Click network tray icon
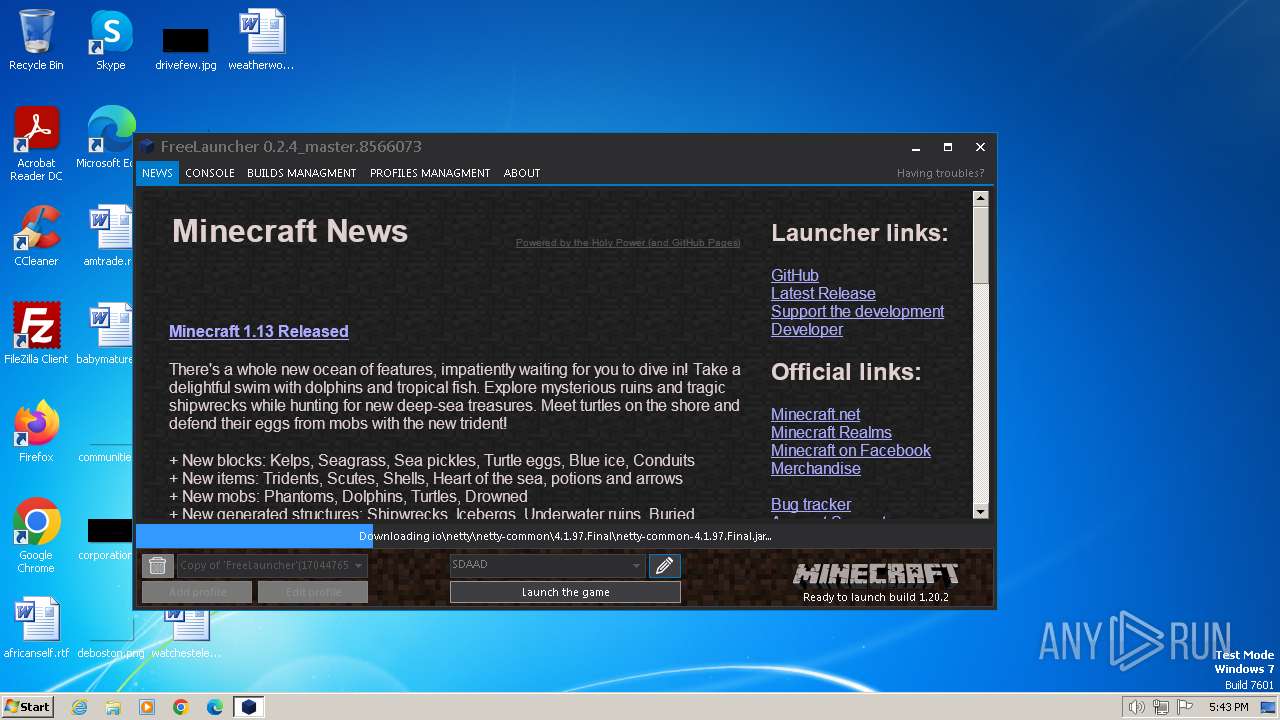 (x=1161, y=707)
